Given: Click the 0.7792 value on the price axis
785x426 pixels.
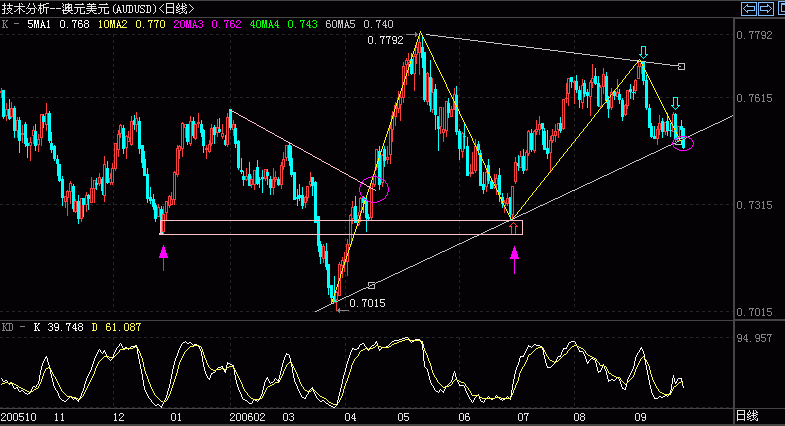Looking at the screenshot, I should pos(754,35).
